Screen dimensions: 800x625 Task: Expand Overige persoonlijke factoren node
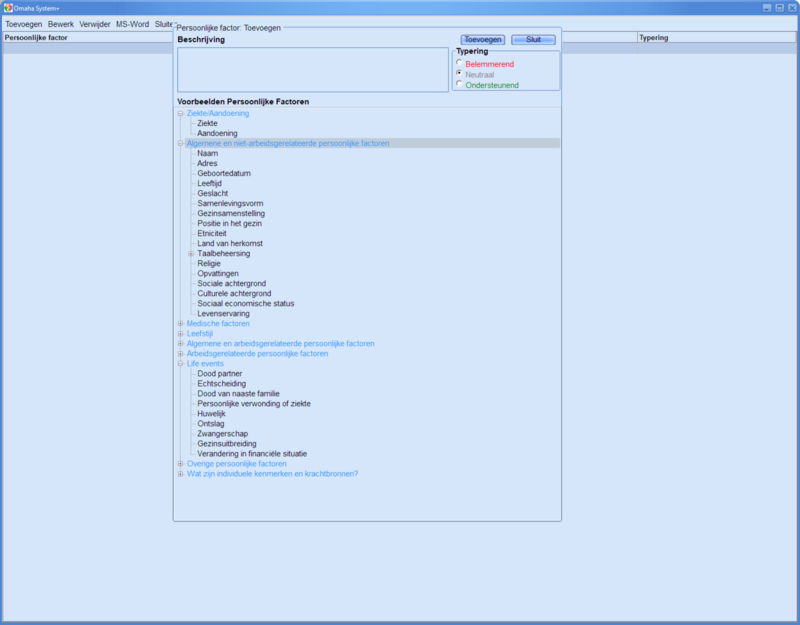(x=181, y=463)
